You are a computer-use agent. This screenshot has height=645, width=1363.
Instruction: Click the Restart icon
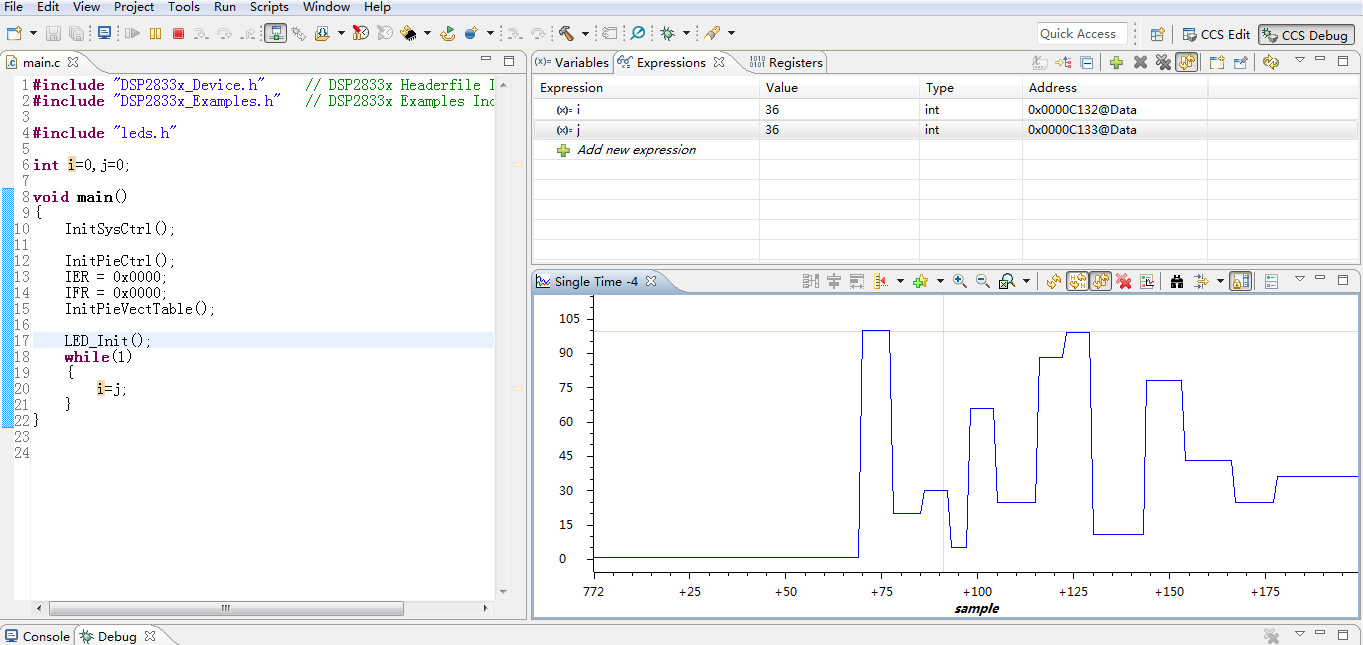[448, 33]
